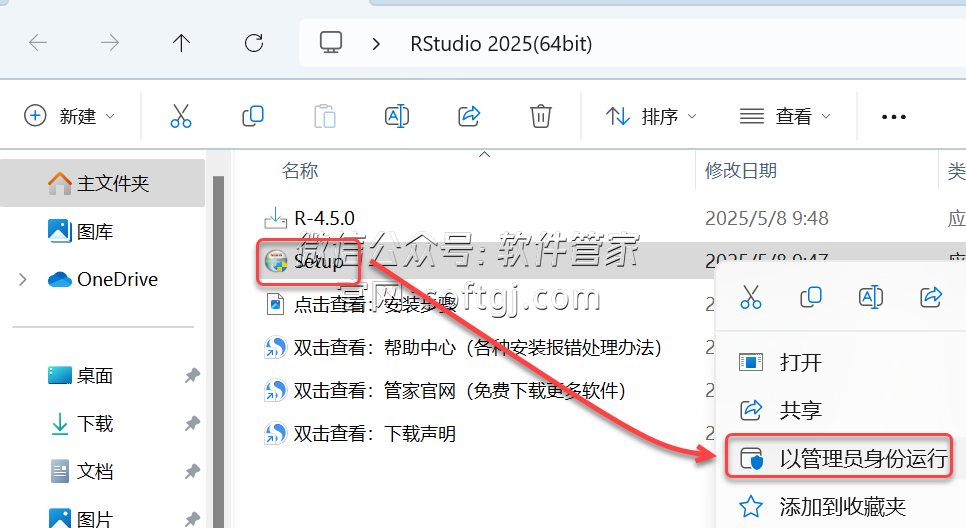Go forward with the right arrow button

(110, 43)
